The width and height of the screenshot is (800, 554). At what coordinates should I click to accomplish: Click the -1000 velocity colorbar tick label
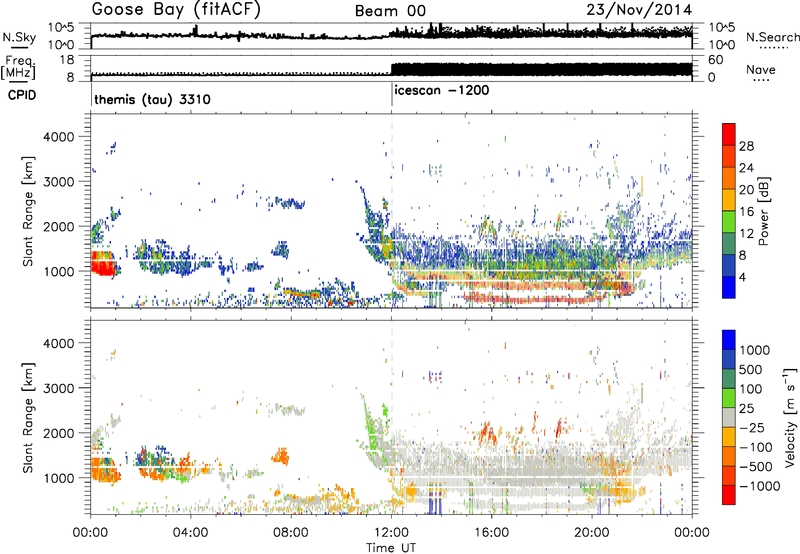(x=760, y=486)
